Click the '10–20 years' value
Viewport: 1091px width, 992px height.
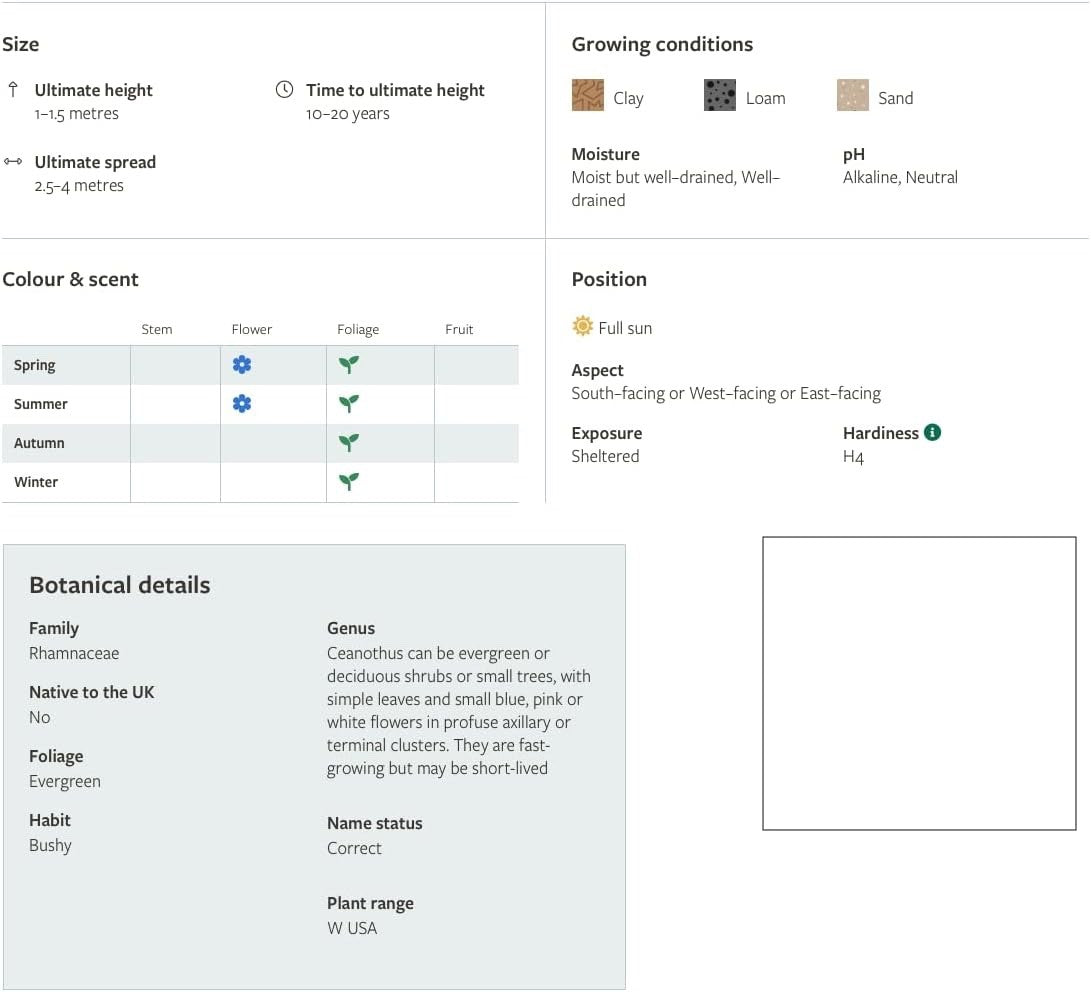point(348,114)
